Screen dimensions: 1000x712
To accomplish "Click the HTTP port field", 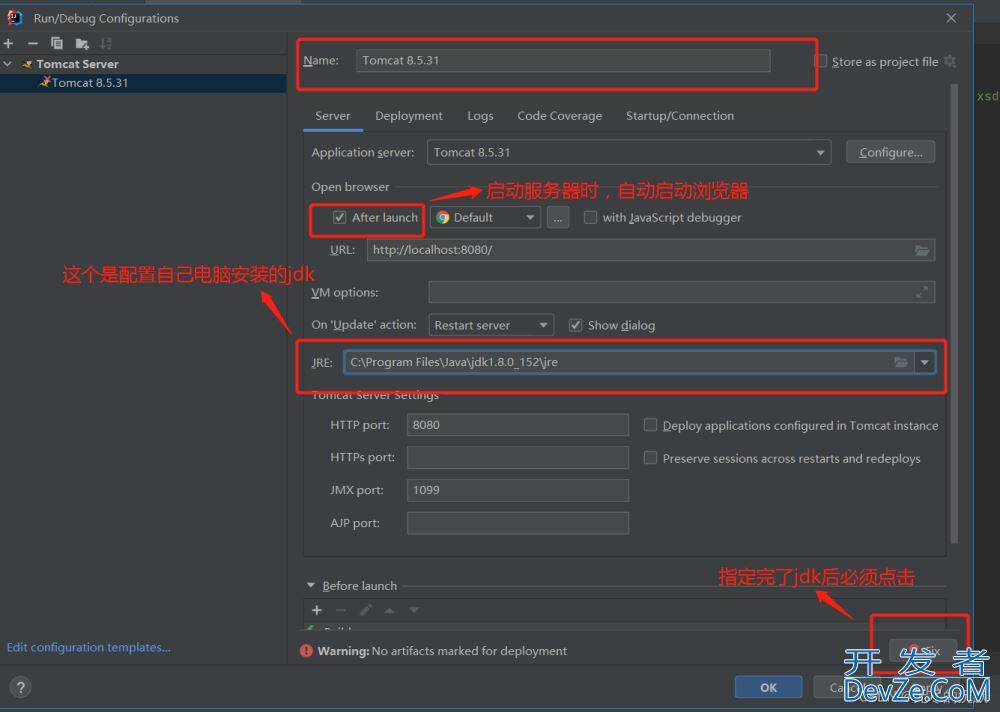I will (x=517, y=425).
